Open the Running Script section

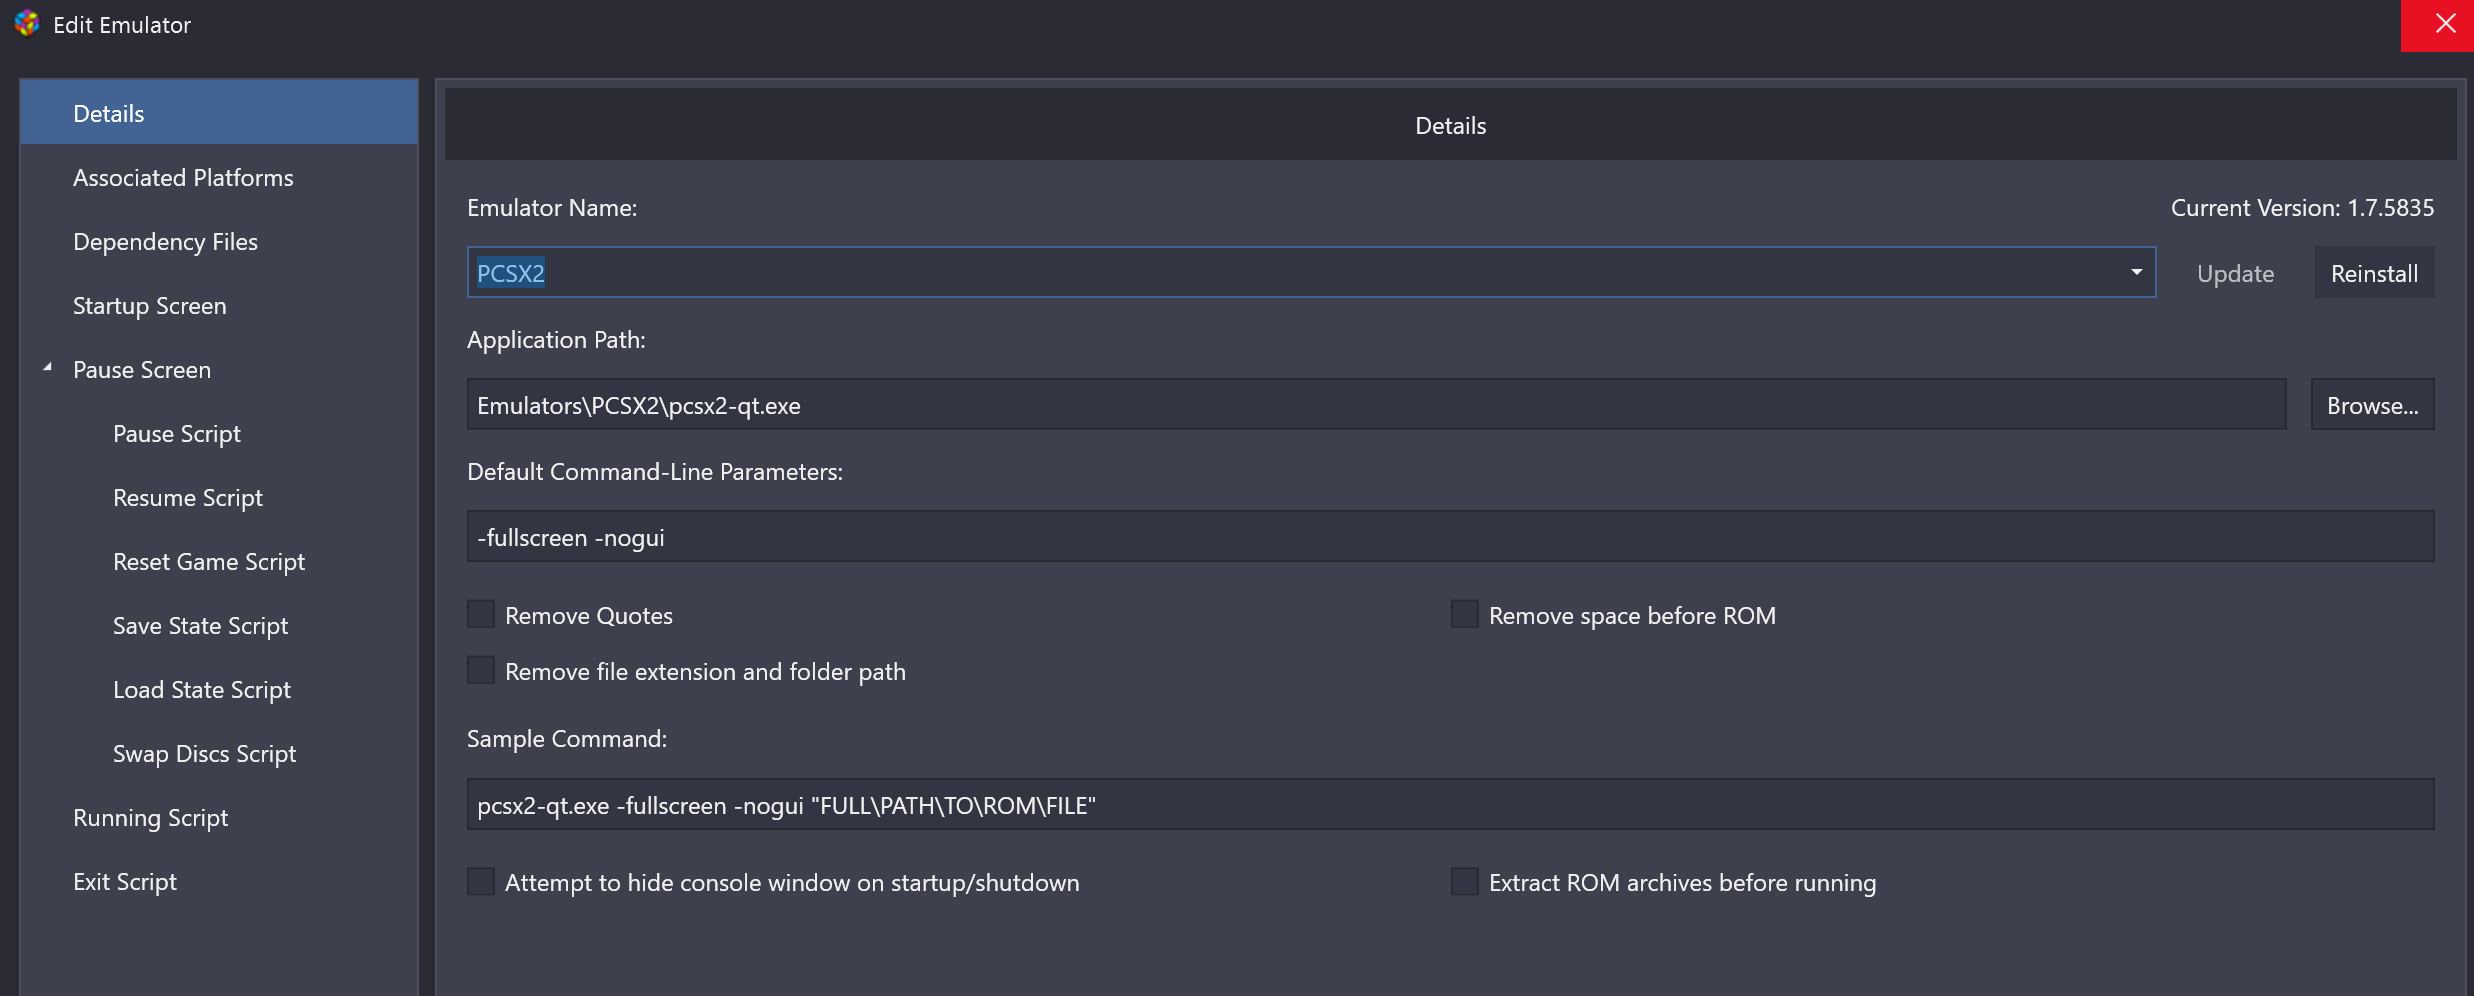219,817
